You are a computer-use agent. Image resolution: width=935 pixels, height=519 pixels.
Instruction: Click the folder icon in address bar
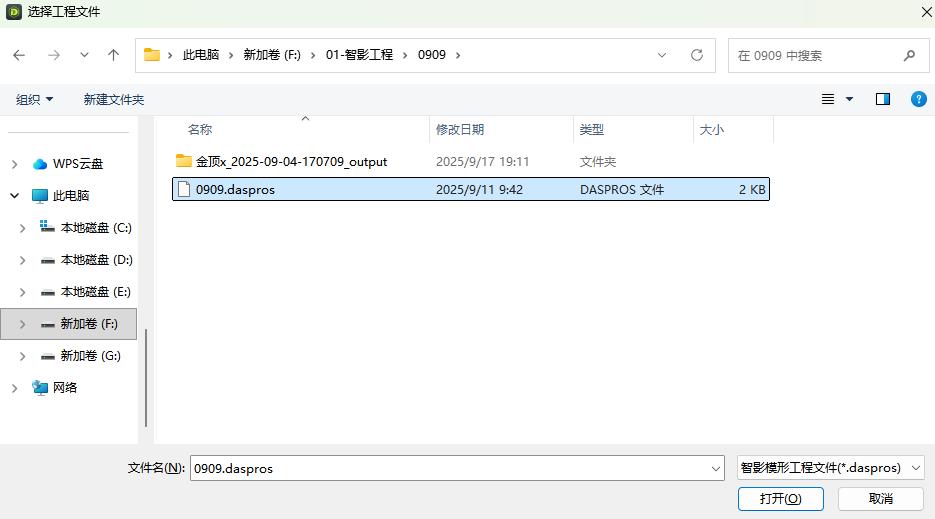(152, 55)
